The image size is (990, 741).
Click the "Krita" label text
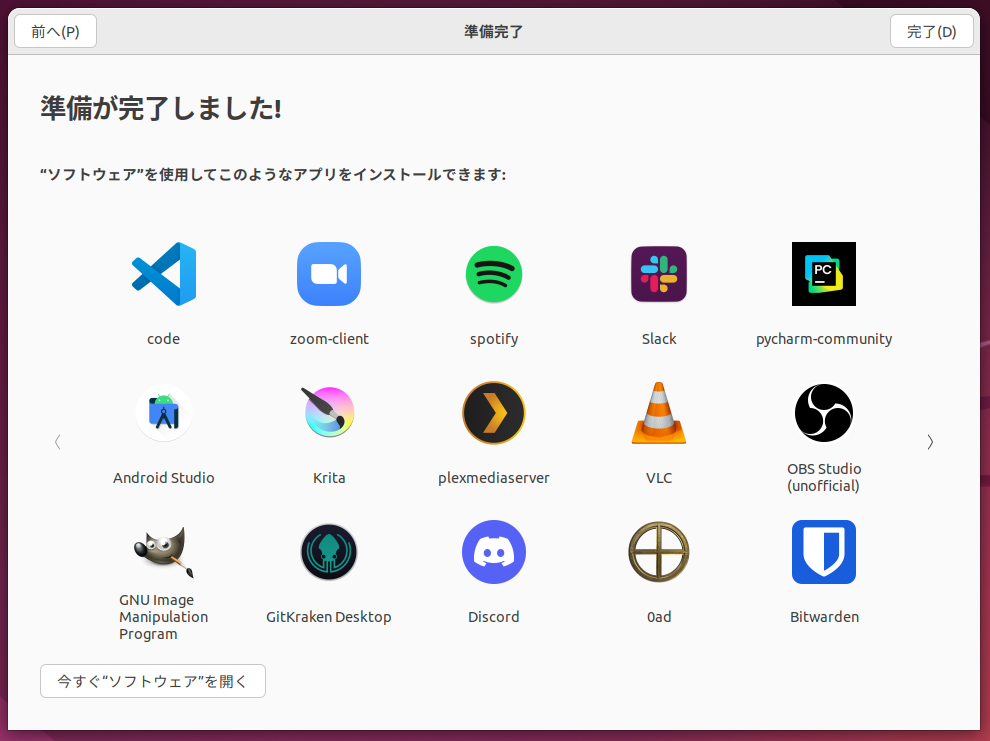click(x=329, y=478)
